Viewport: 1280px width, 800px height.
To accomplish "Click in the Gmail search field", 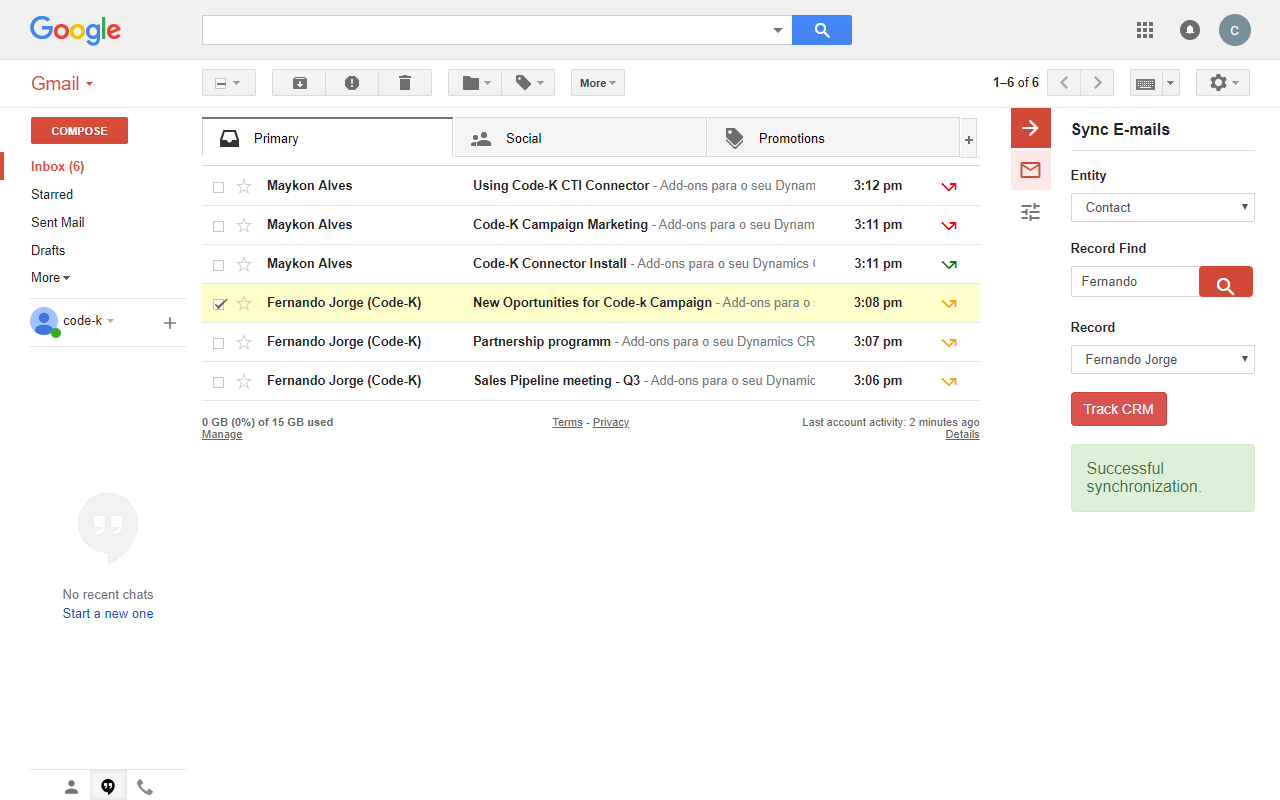I will (x=485, y=30).
